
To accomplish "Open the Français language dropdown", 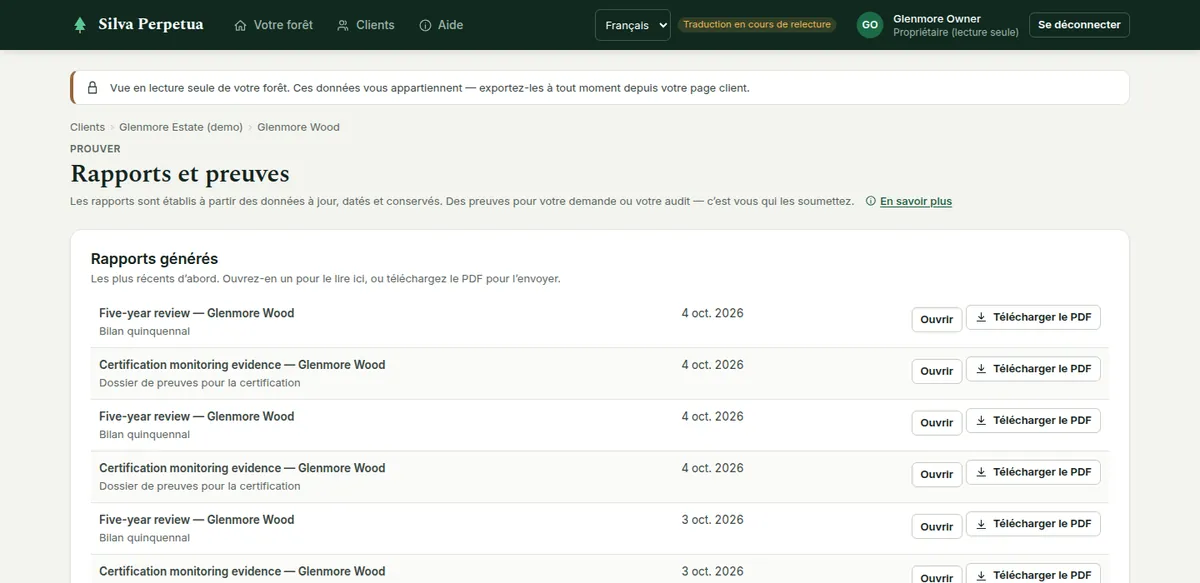I will (632, 25).
